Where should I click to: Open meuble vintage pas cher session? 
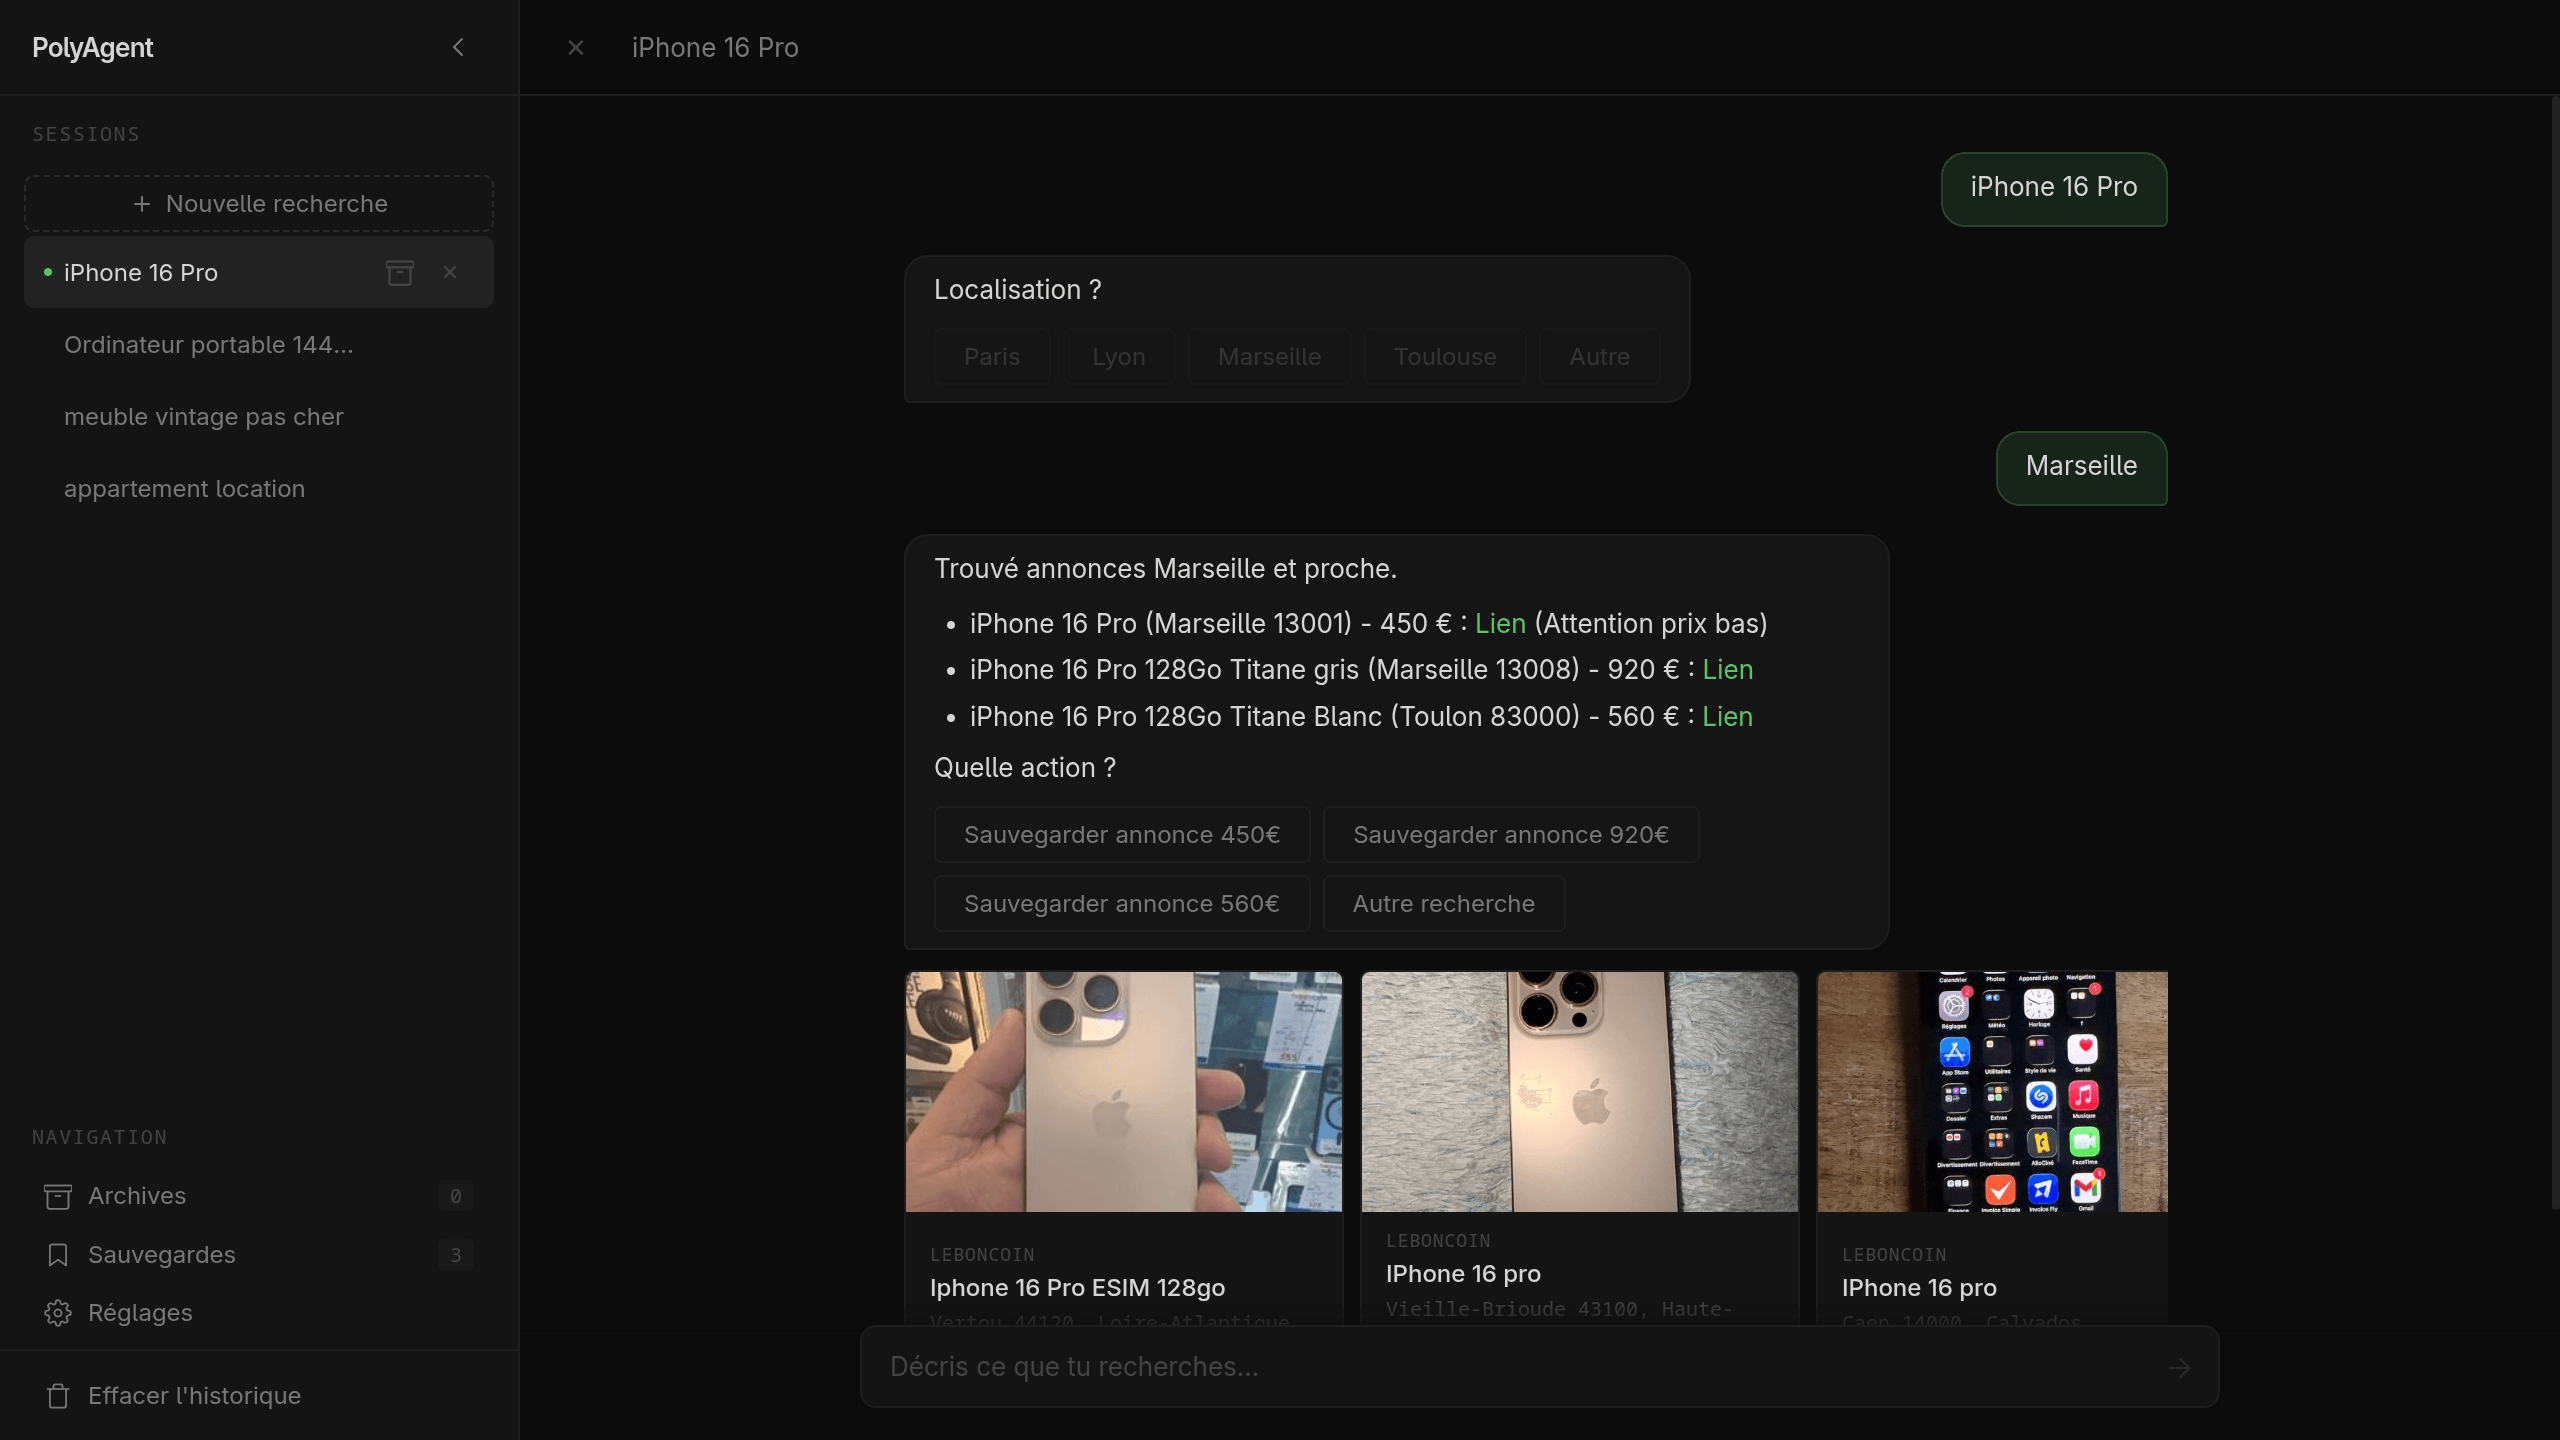(x=259, y=416)
